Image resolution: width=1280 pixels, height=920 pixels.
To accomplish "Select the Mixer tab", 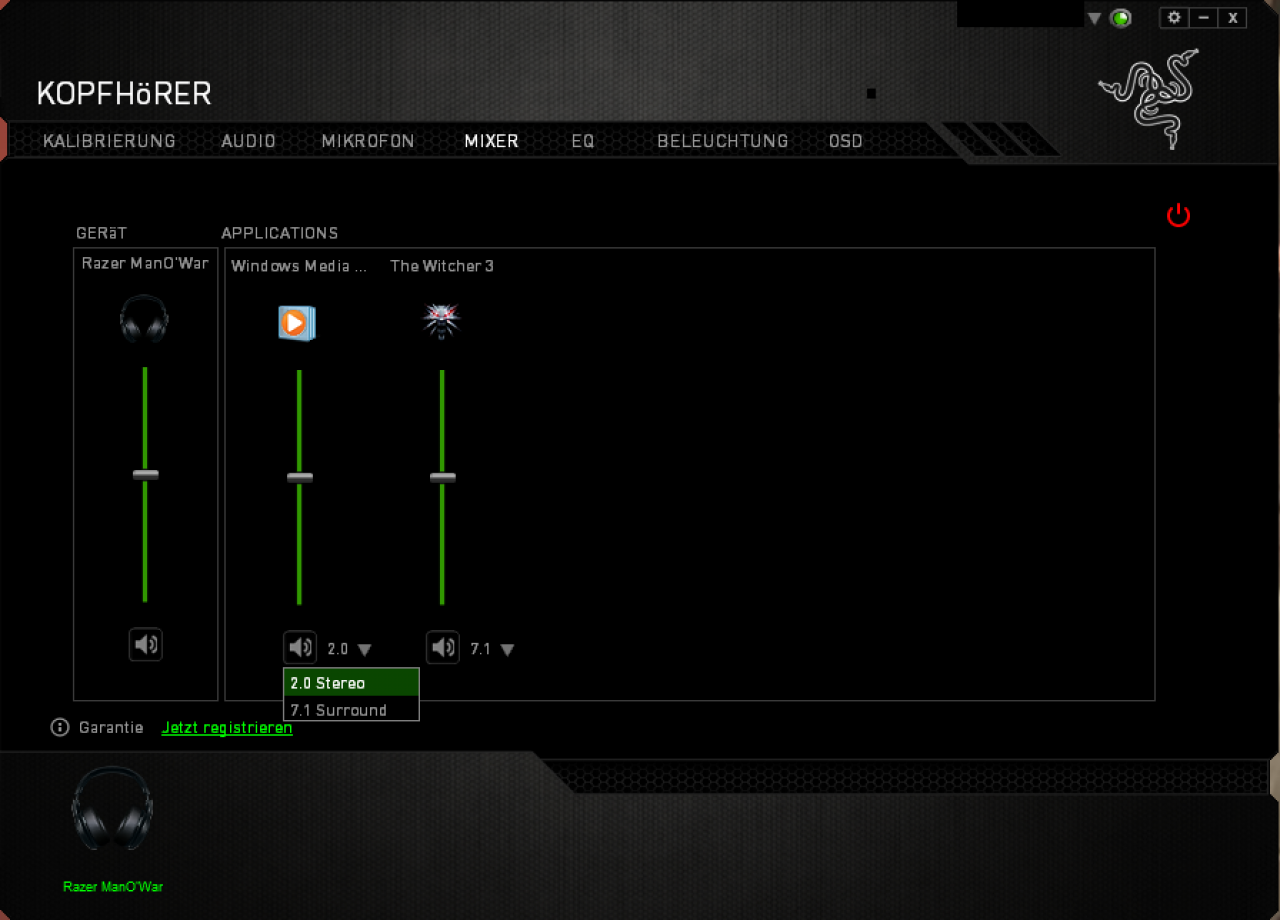I will click(x=491, y=141).
